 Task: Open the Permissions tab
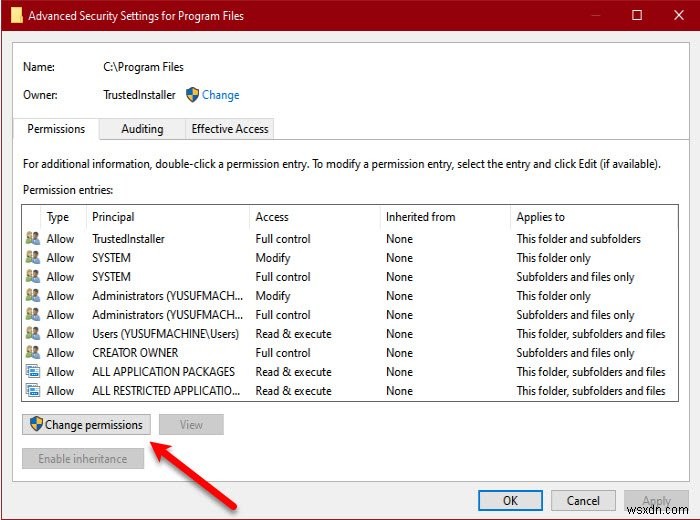(x=56, y=129)
